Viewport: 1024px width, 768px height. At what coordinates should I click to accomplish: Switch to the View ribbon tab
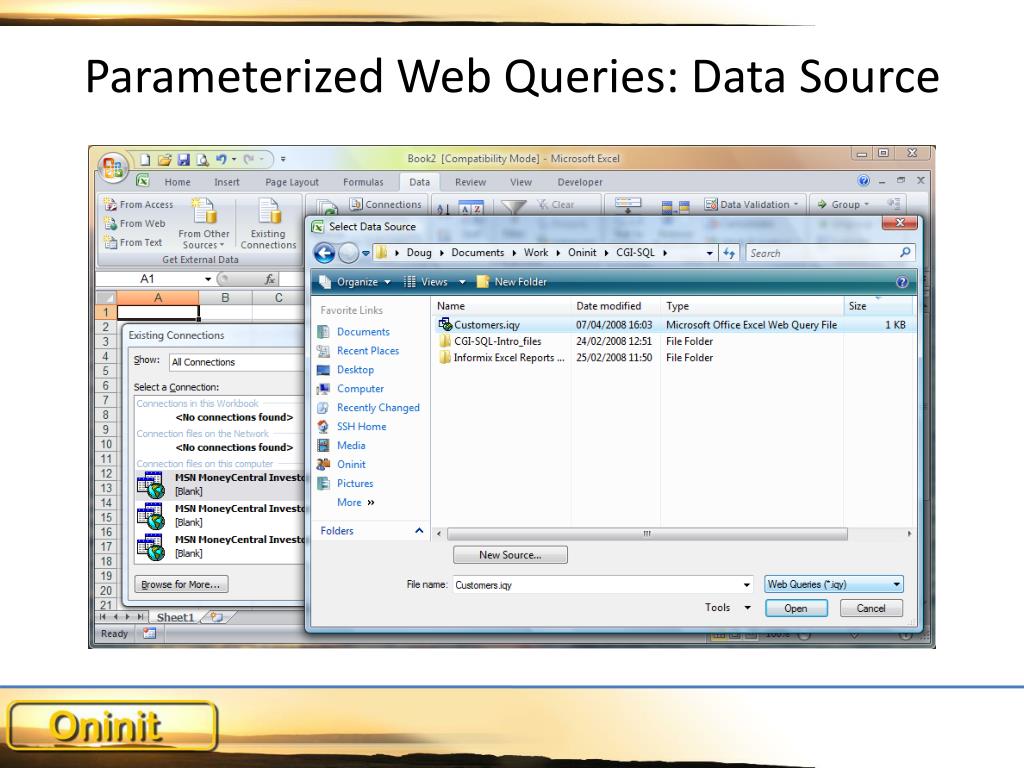(520, 182)
